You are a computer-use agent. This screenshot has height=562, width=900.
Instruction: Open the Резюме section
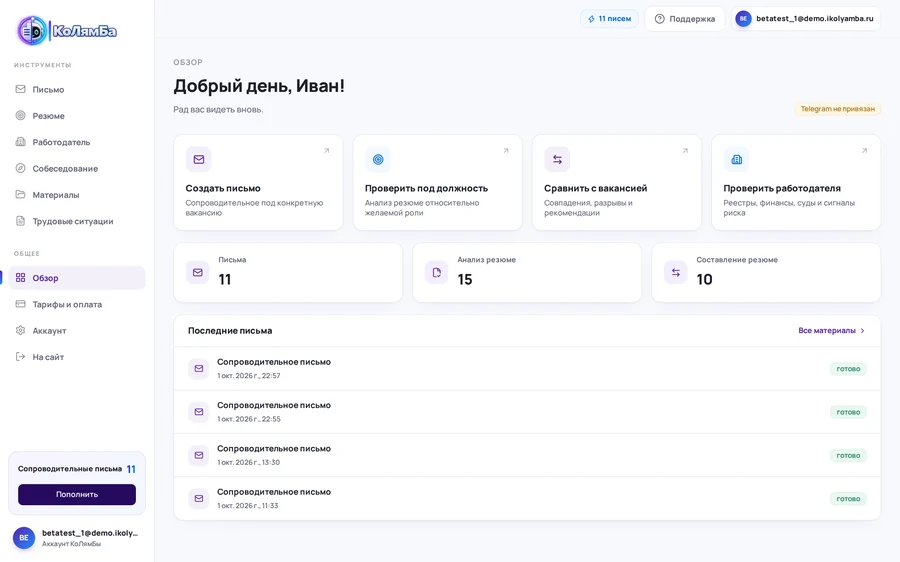point(77,115)
